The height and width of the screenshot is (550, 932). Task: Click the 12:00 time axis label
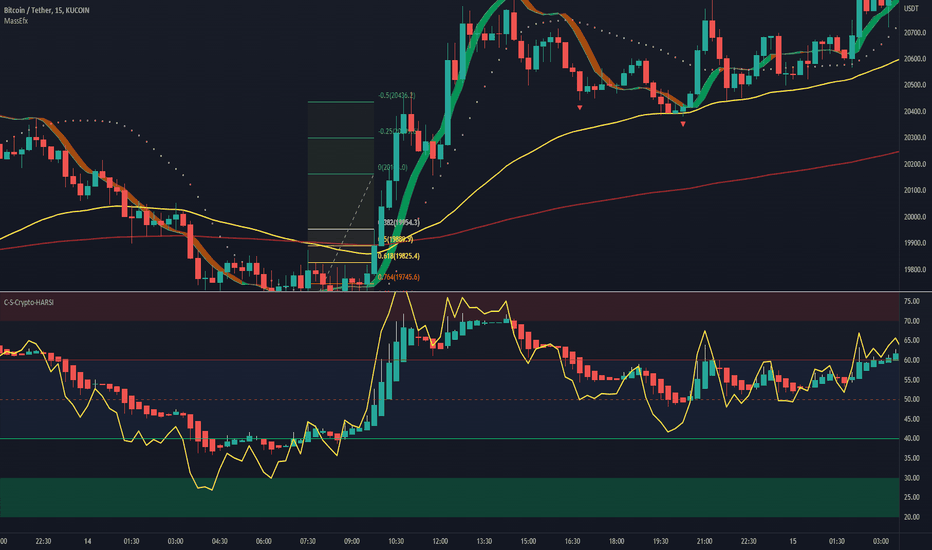click(440, 541)
